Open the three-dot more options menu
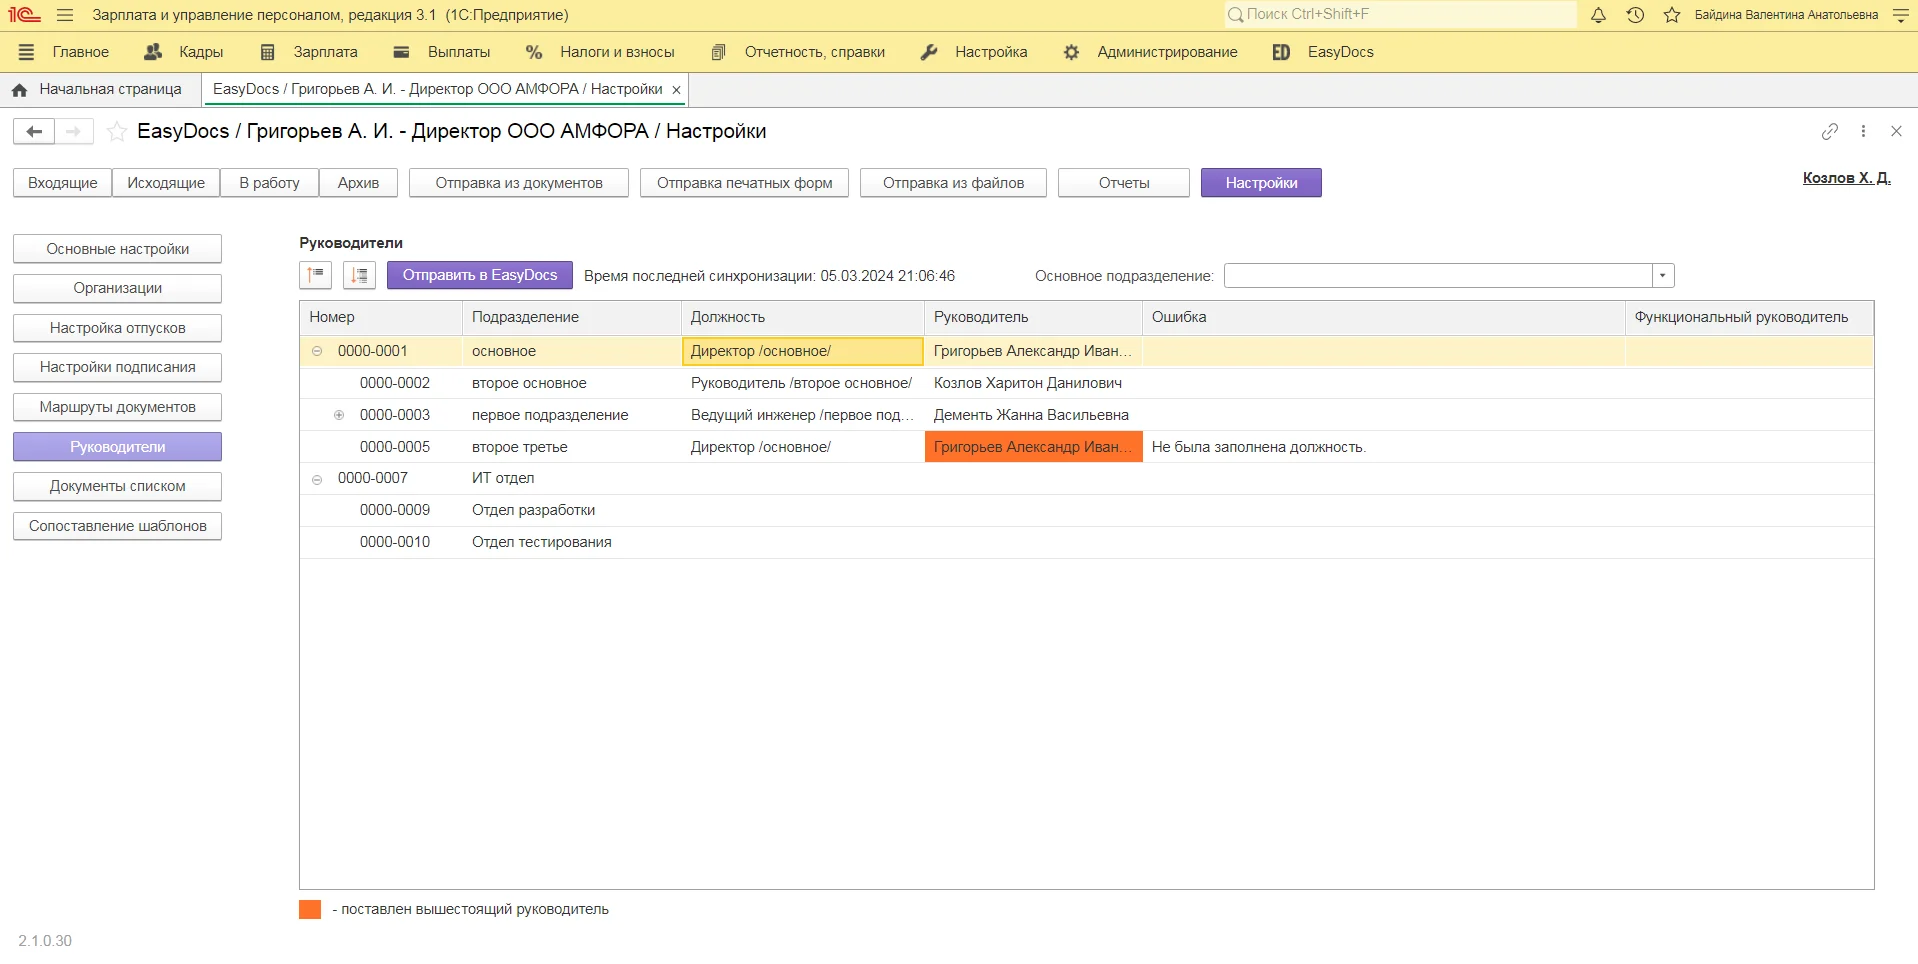The width and height of the screenshot is (1918, 964). (x=1863, y=131)
